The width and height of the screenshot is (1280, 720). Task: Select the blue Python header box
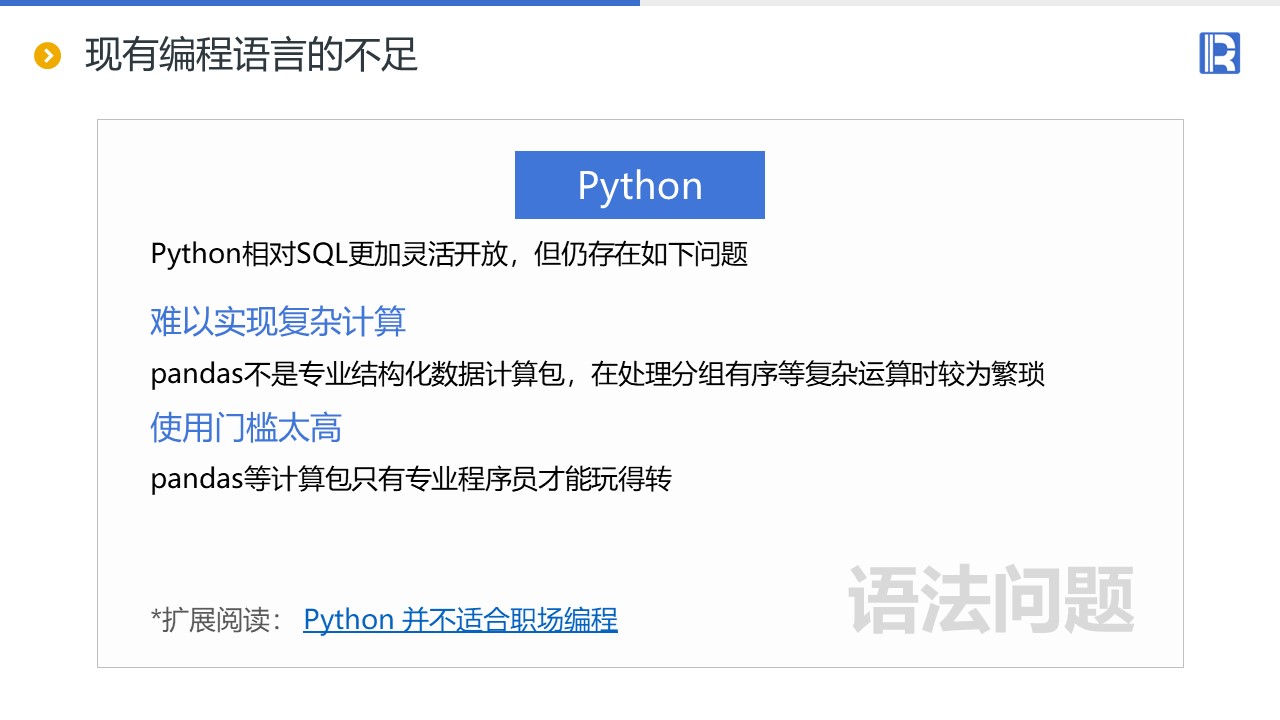tap(639, 185)
